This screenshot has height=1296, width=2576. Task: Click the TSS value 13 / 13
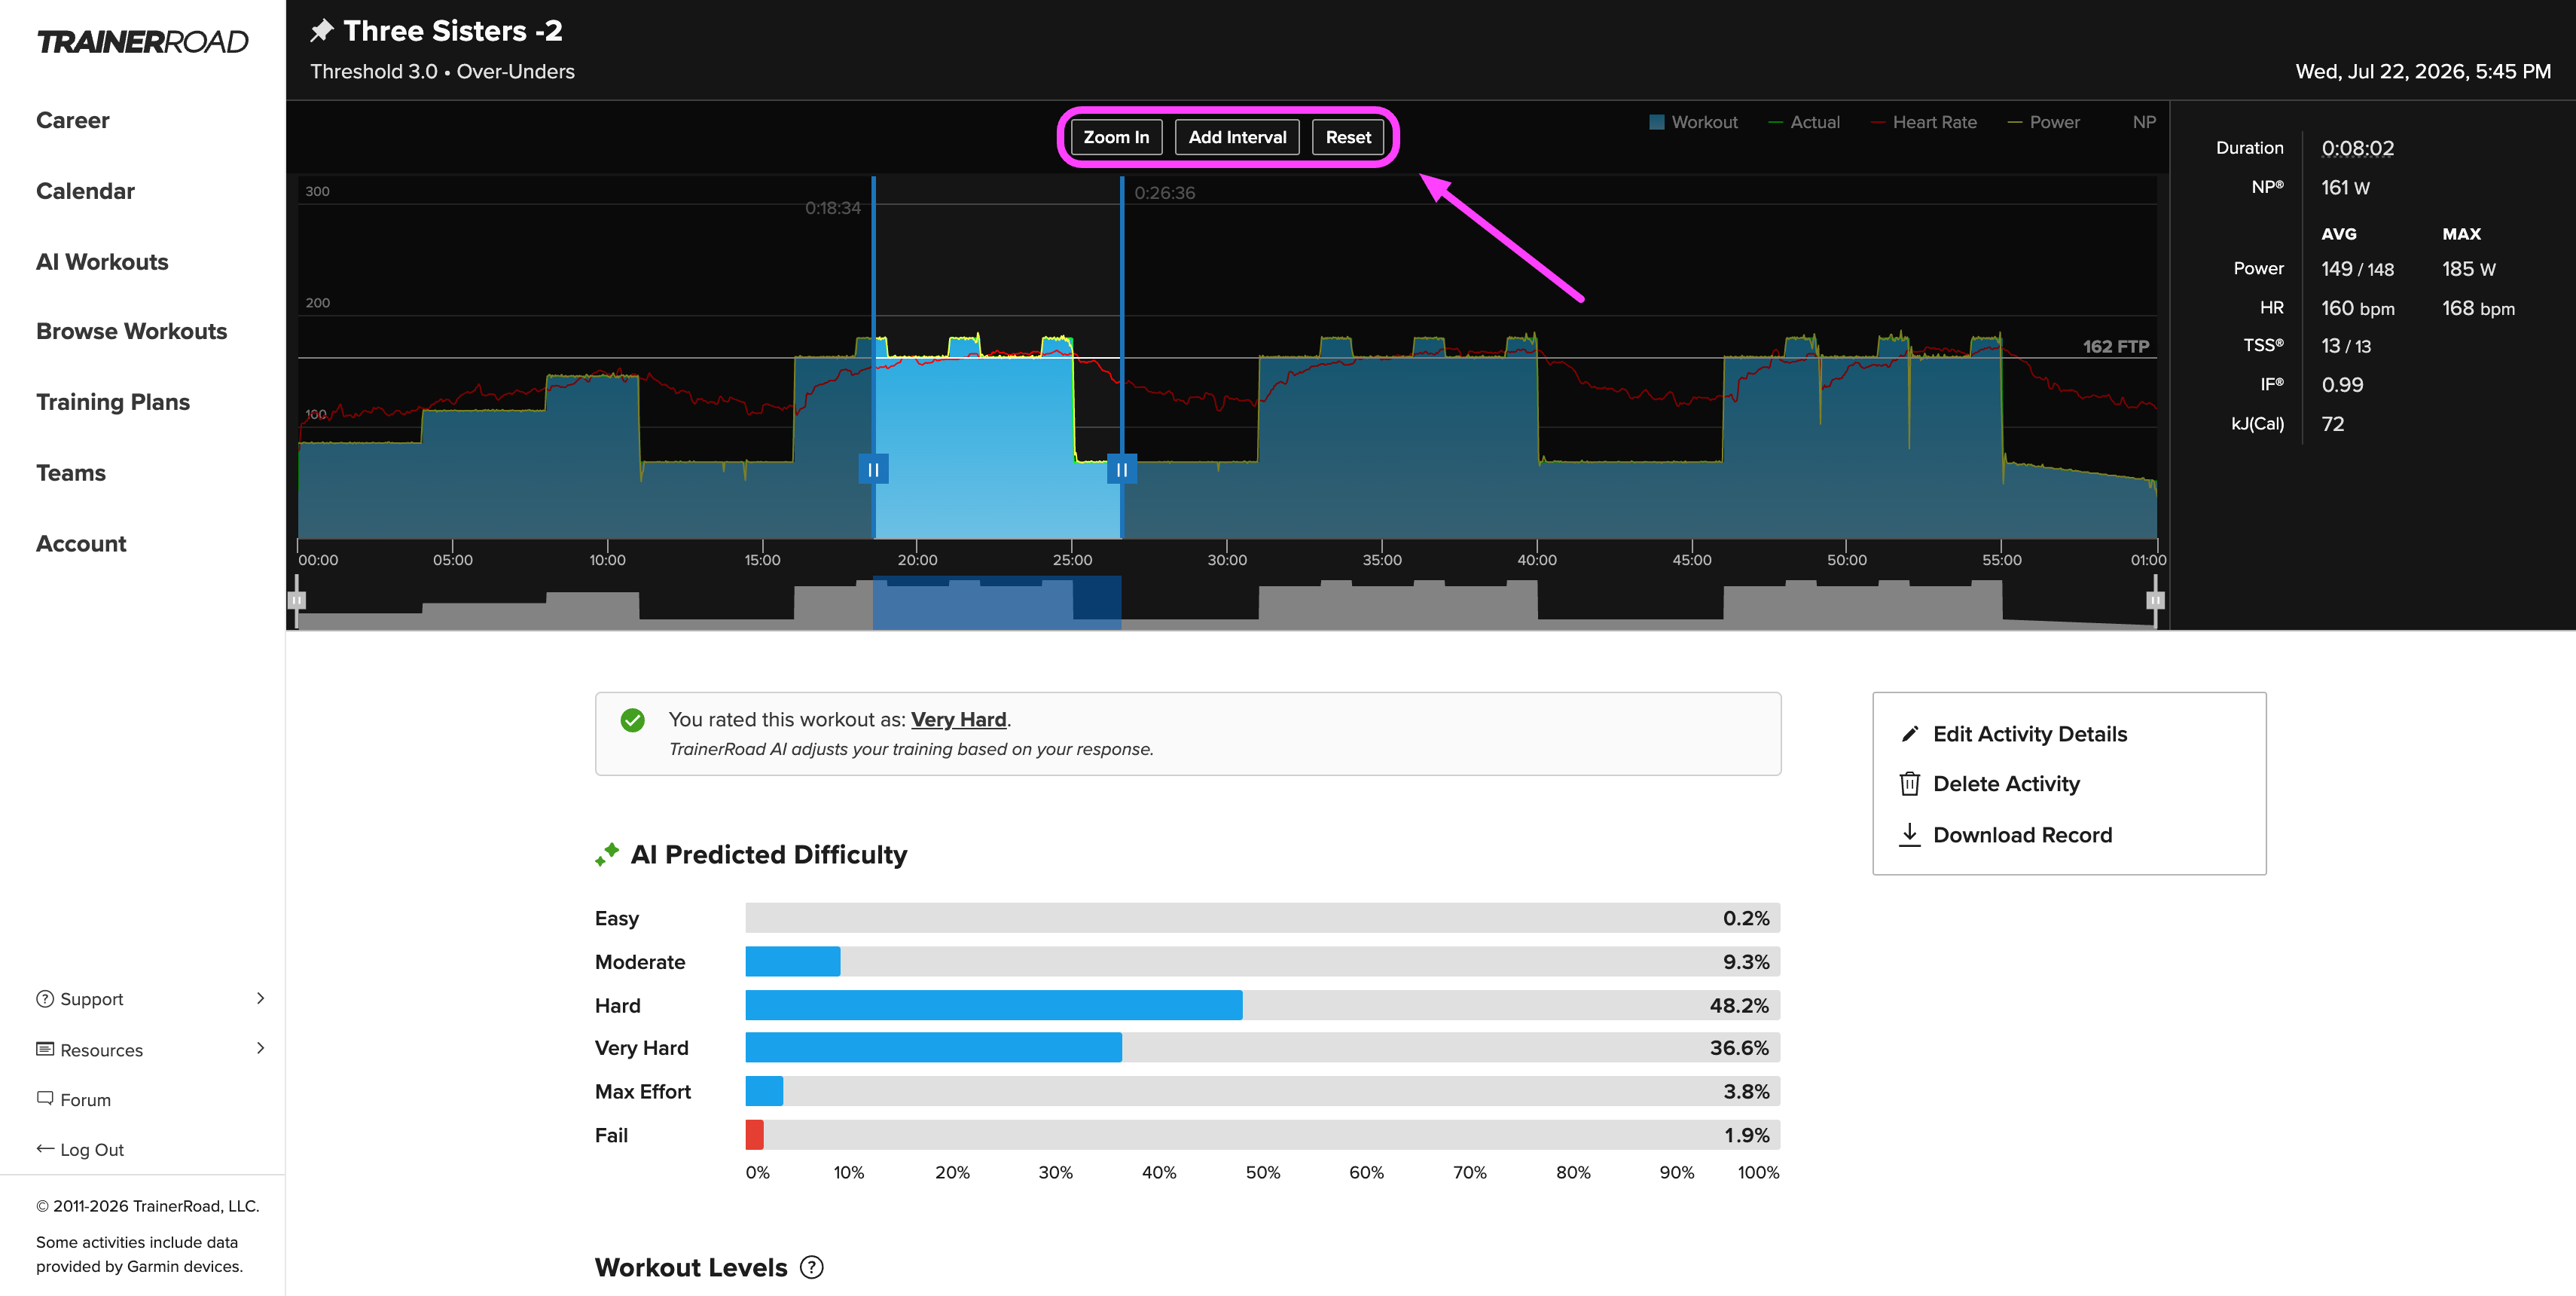(x=2345, y=346)
